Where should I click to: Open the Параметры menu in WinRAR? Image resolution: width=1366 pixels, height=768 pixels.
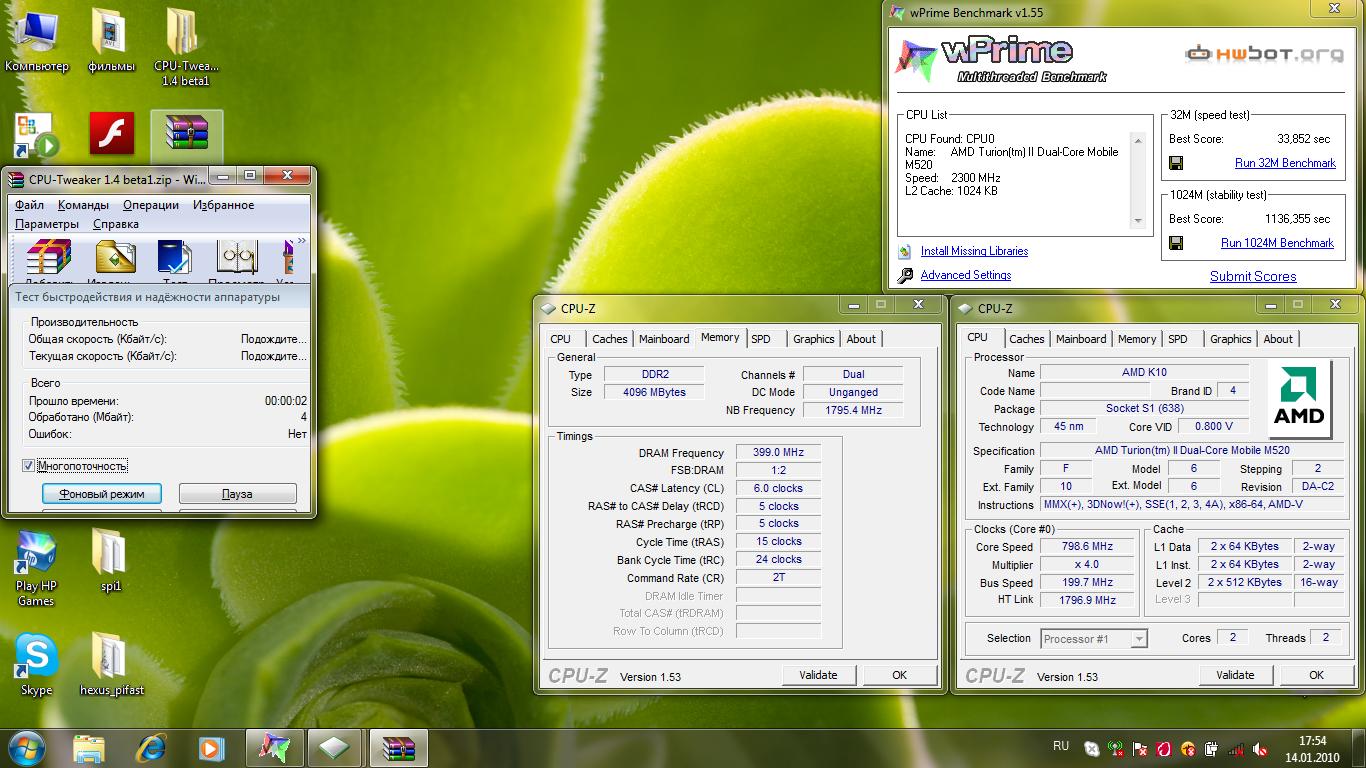[47, 224]
